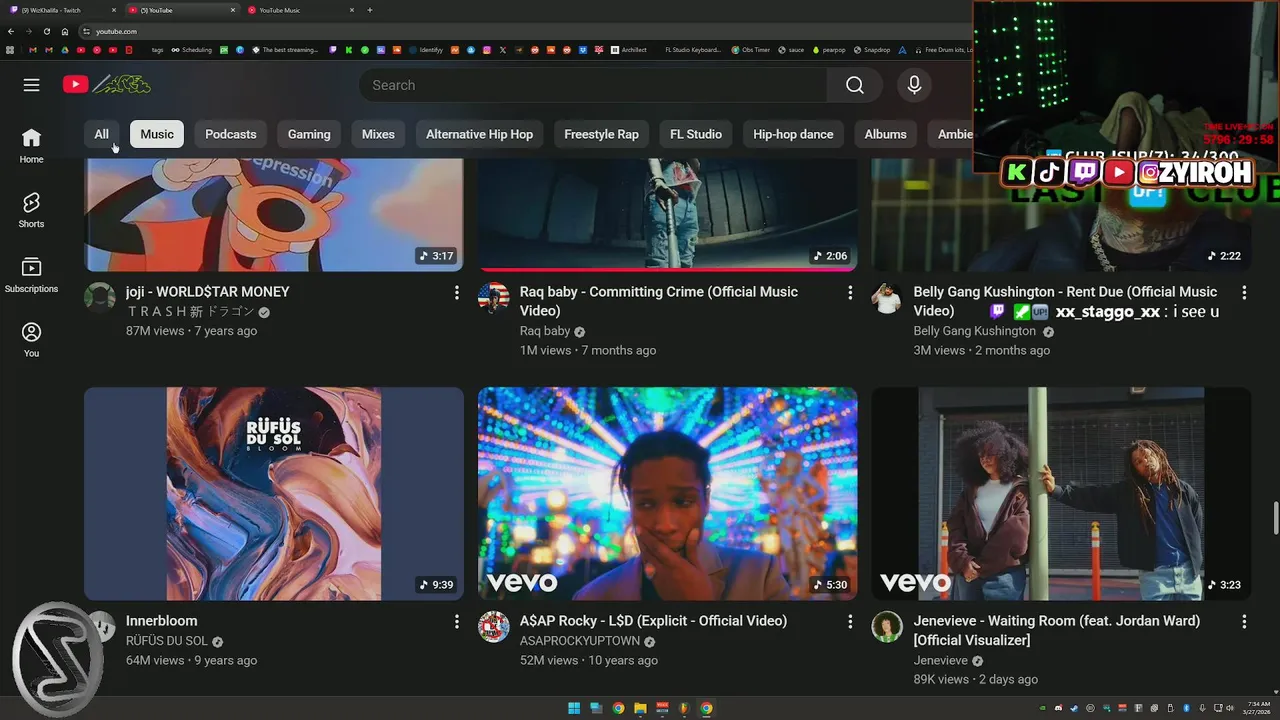Open ASAPROCKYUPTOWN channel name
Image resolution: width=1280 pixels, height=720 pixels.
click(x=580, y=641)
